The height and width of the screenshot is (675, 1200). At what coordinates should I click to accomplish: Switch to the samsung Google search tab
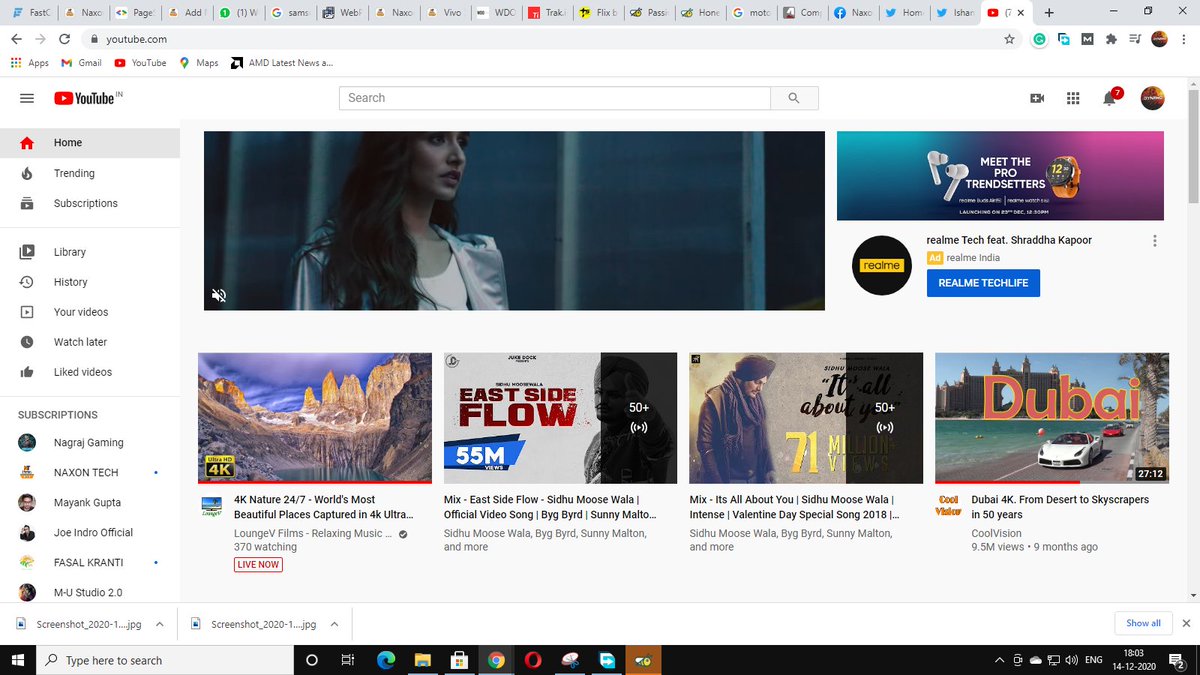(290, 13)
